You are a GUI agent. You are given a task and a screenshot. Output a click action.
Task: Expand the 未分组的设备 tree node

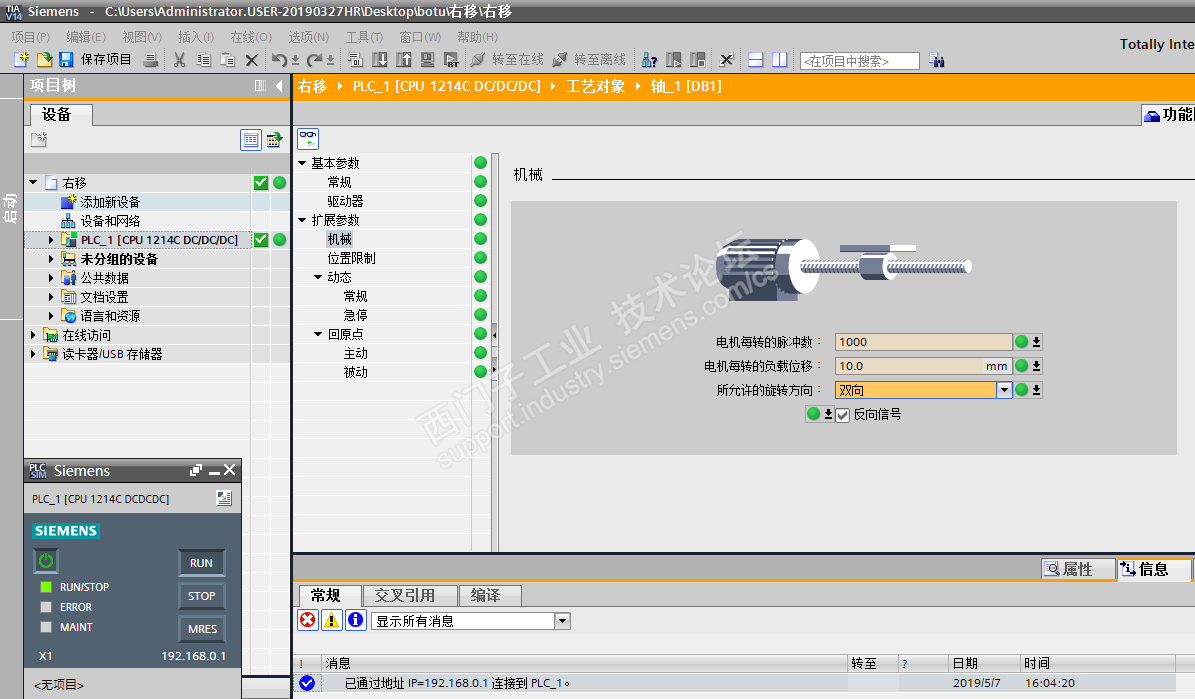(51, 258)
